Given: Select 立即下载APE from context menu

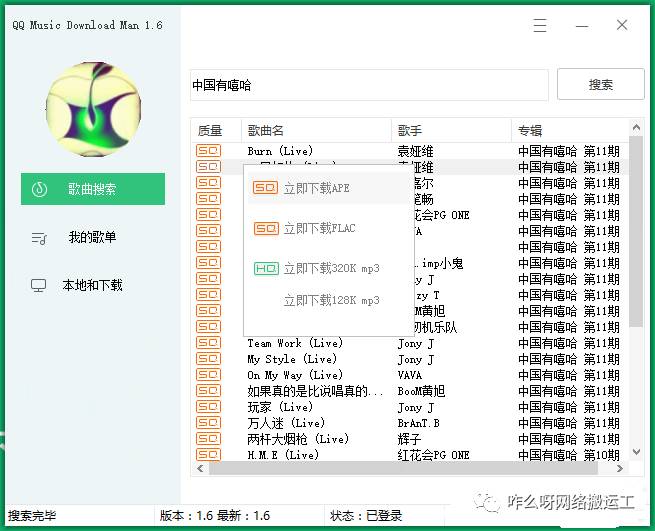Looking at the screenshot, I should tap(329, 188).
